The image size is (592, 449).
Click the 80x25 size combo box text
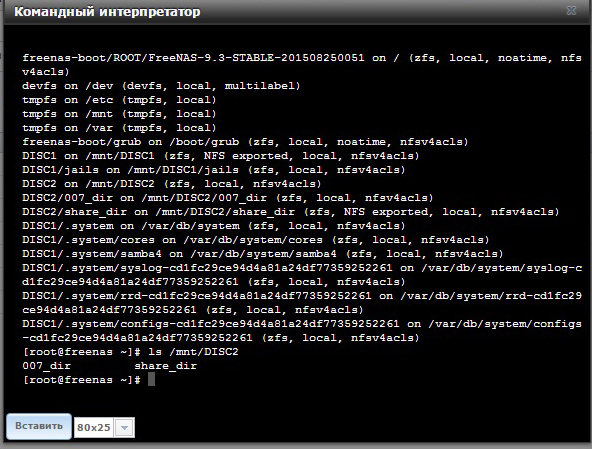pos(94,427)
